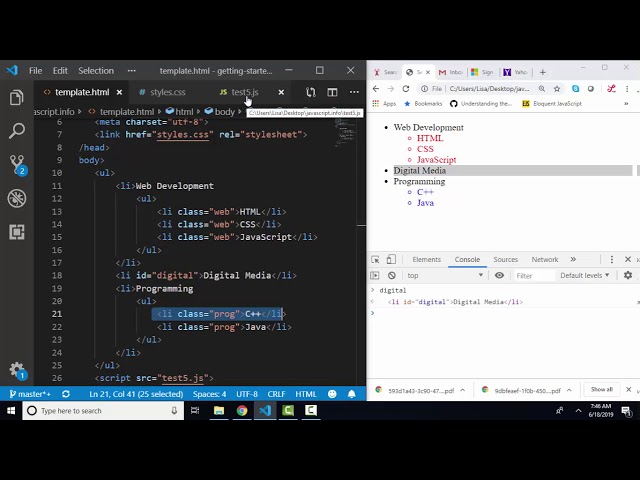Open notifications bell in status bar
The height and width of the screenshot is (480, 640).
click(x=351, y=394)
